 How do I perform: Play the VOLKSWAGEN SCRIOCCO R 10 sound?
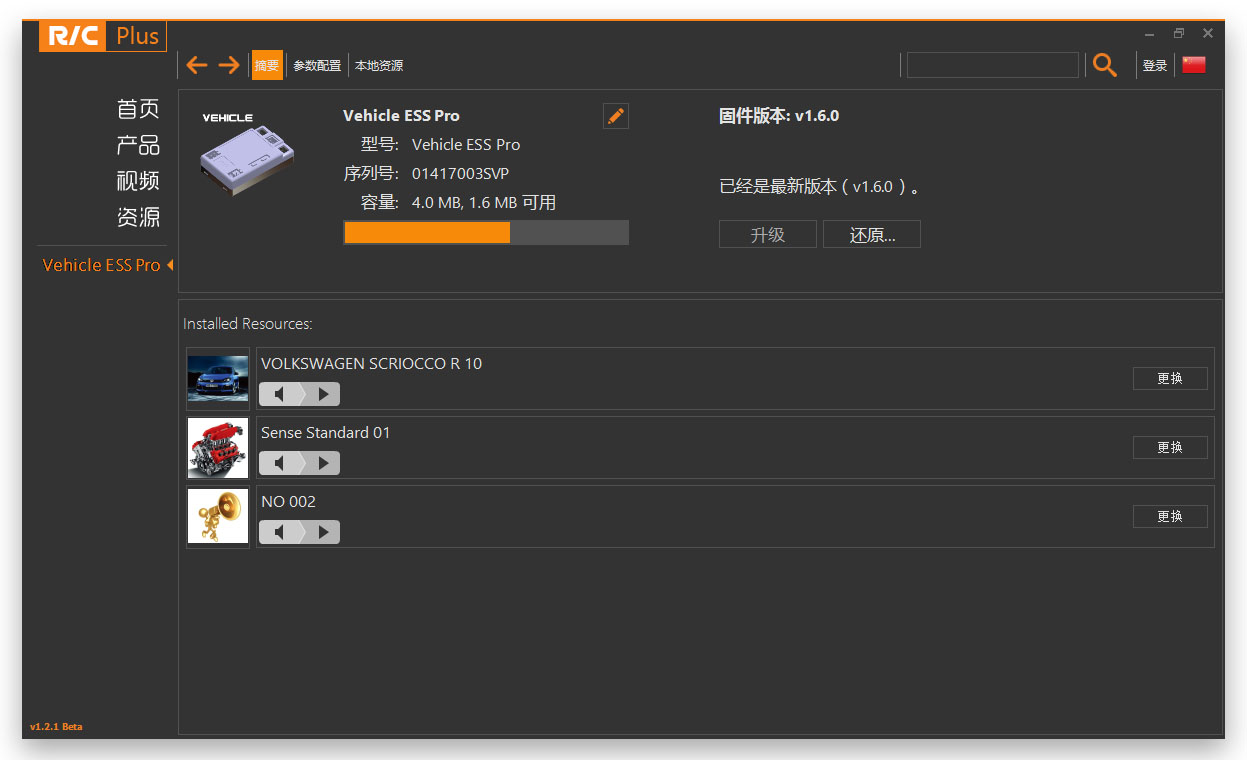click(323, 394)
